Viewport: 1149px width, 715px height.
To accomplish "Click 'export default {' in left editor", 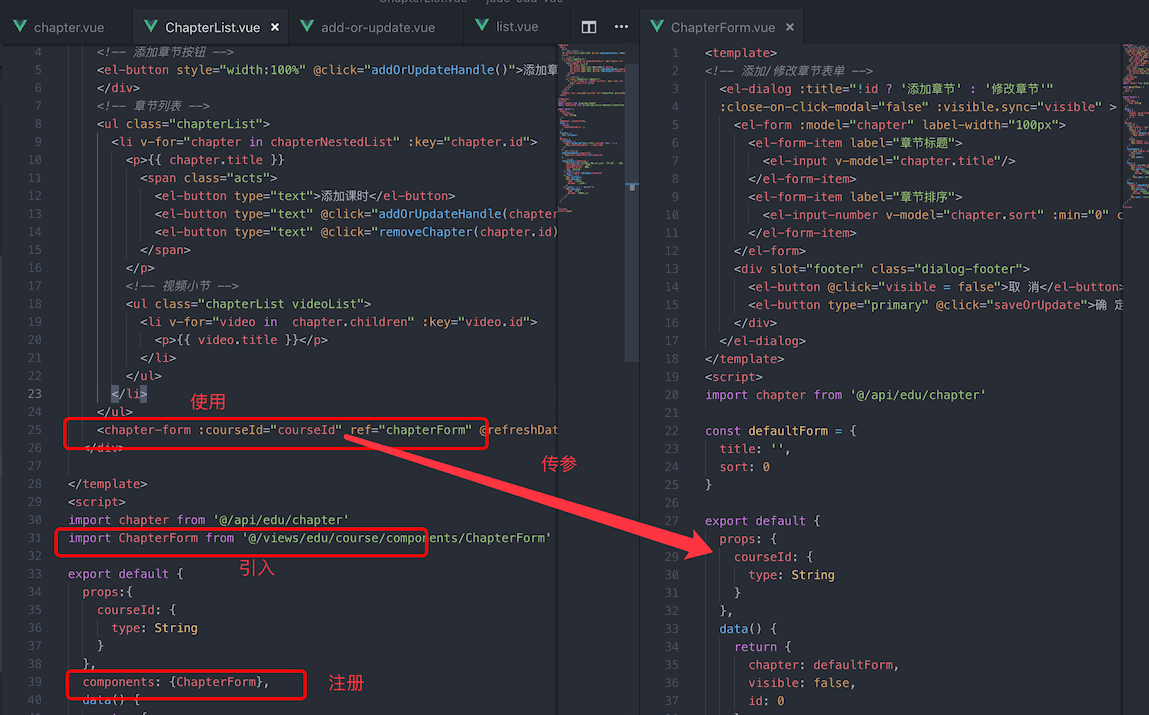I will [125, 574].
